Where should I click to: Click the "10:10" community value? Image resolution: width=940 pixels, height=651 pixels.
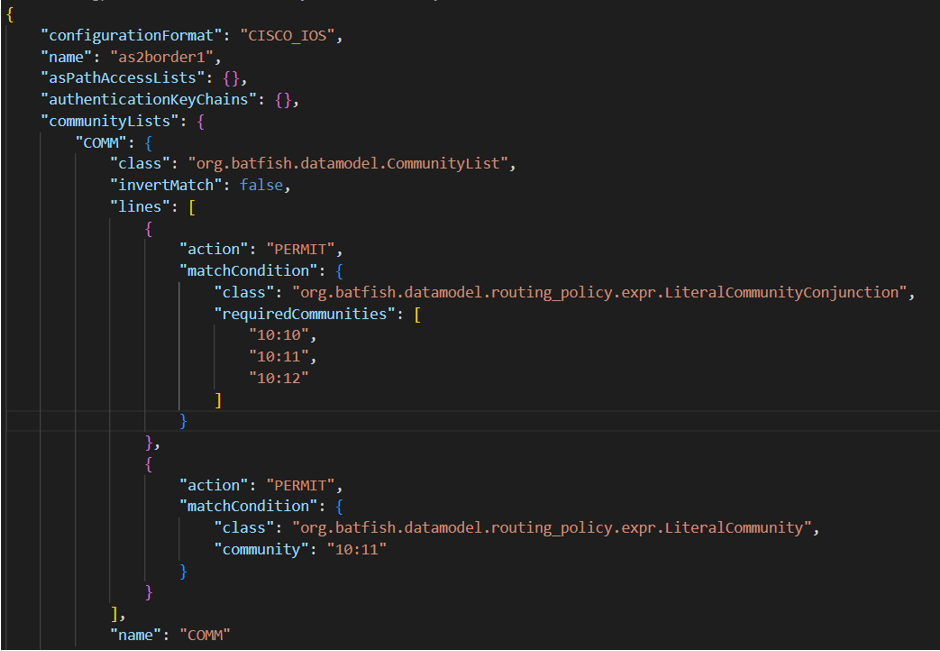click(x=281, y=335)
